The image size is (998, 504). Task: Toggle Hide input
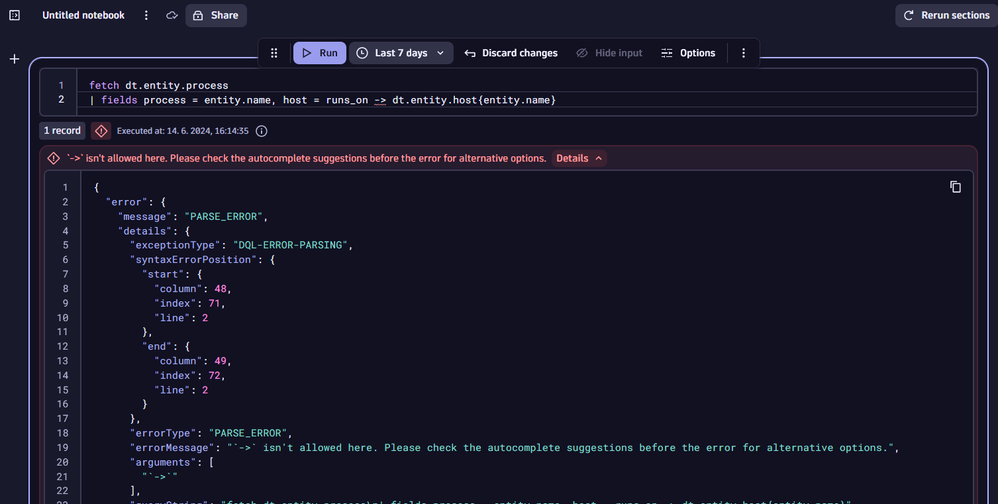[609, 53]
